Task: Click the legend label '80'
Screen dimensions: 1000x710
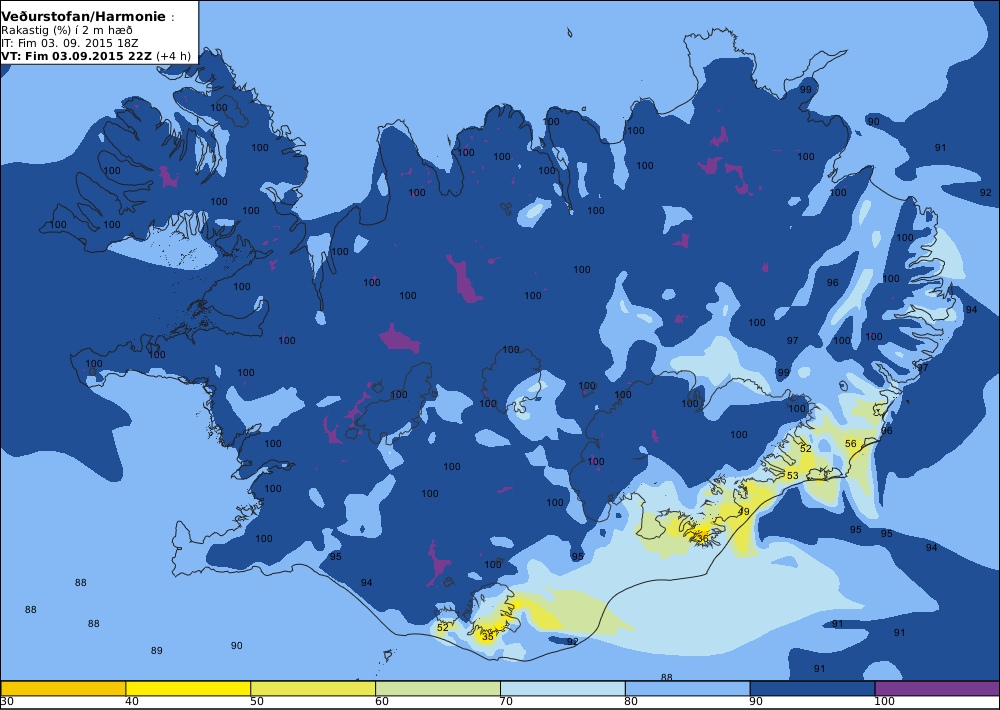Action: [x=631, y=702]
